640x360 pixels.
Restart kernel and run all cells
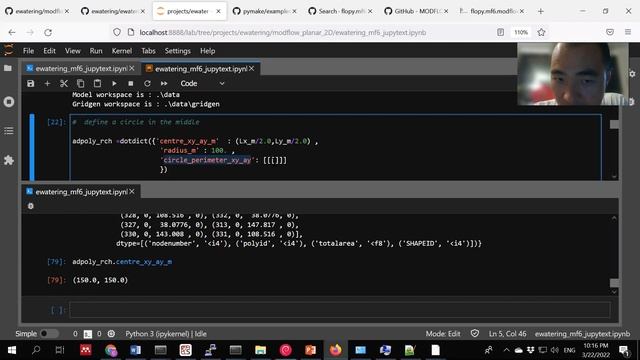(164, 83)
